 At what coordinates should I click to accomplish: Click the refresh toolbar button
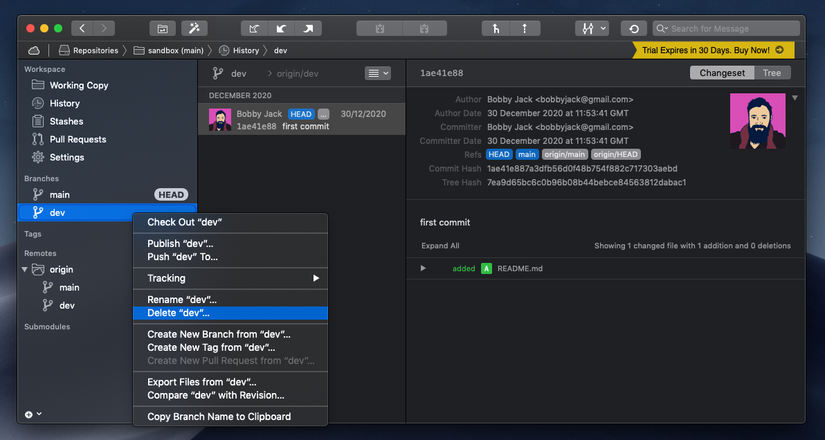[x=633, y=28]
